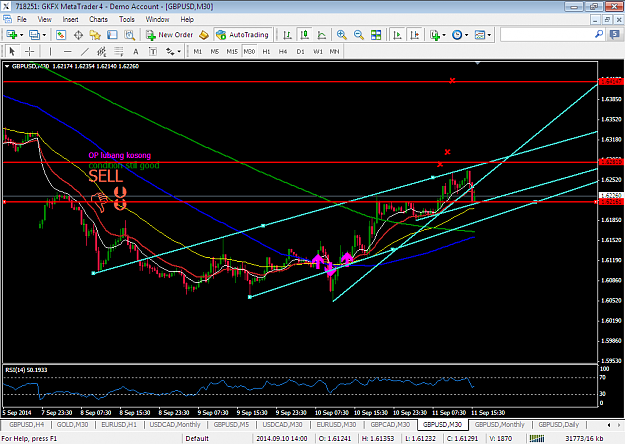
Task: Open the Templates icon
Action: [480, 35]
